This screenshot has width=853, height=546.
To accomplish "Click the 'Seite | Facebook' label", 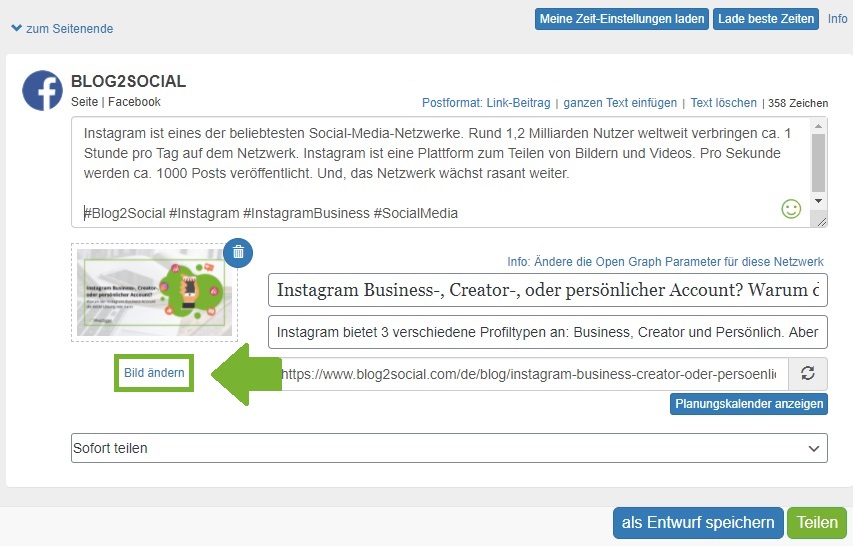I will [x=116, y=102].
